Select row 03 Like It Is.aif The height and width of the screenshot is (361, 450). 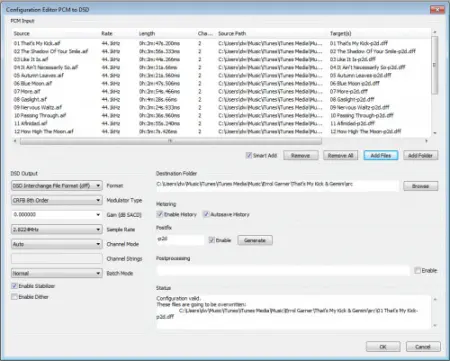point(221,59)
